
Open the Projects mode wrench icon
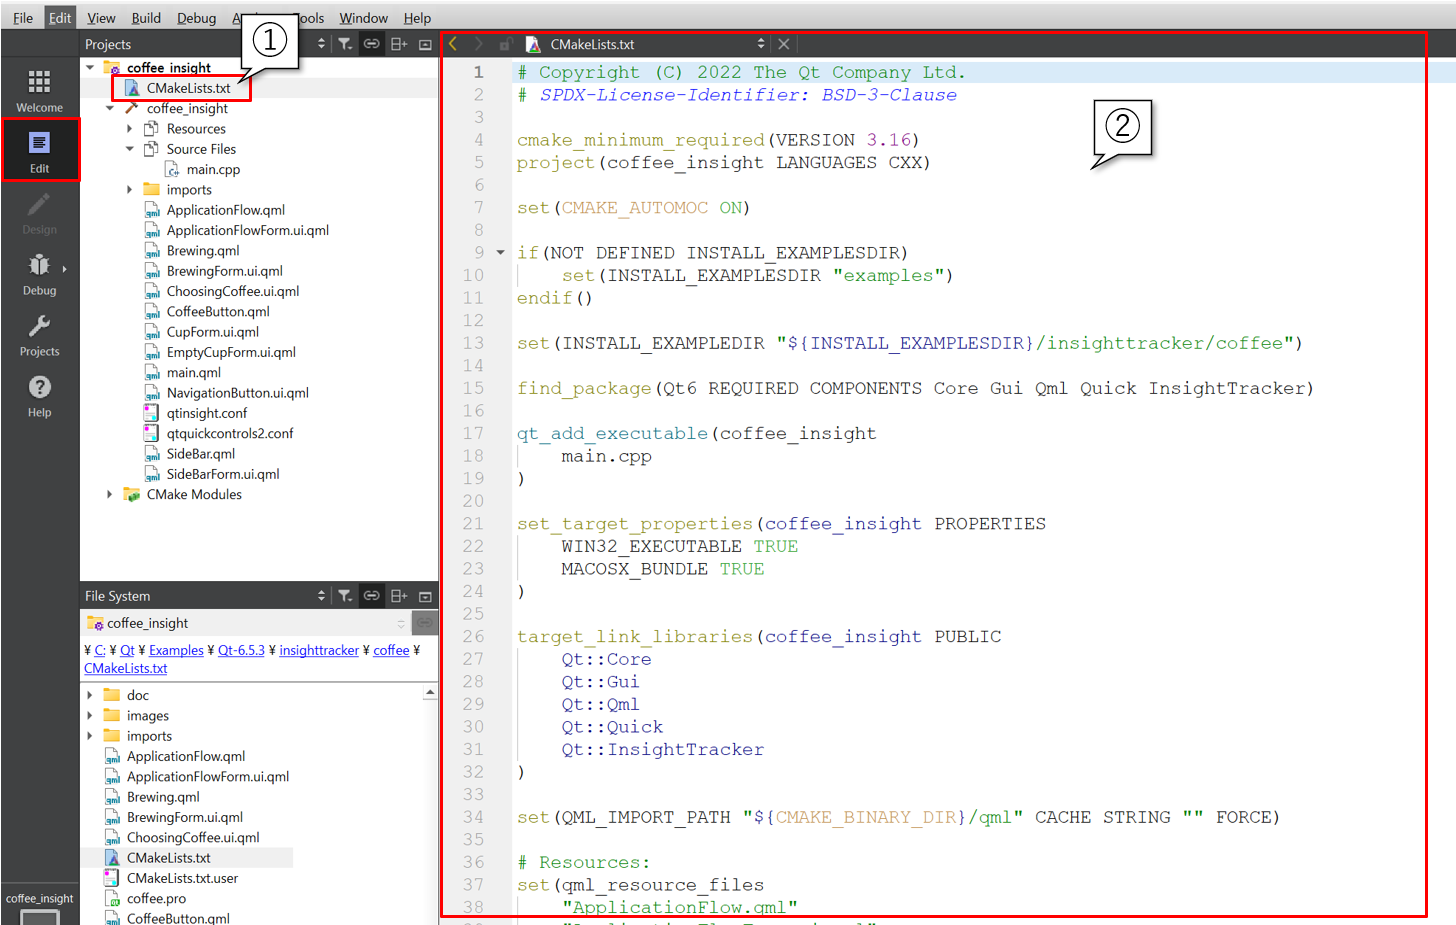(x=39, y=334)
